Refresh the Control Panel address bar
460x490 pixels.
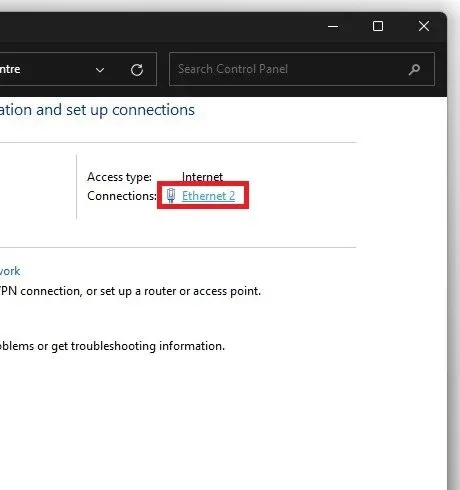click(137, 70)
